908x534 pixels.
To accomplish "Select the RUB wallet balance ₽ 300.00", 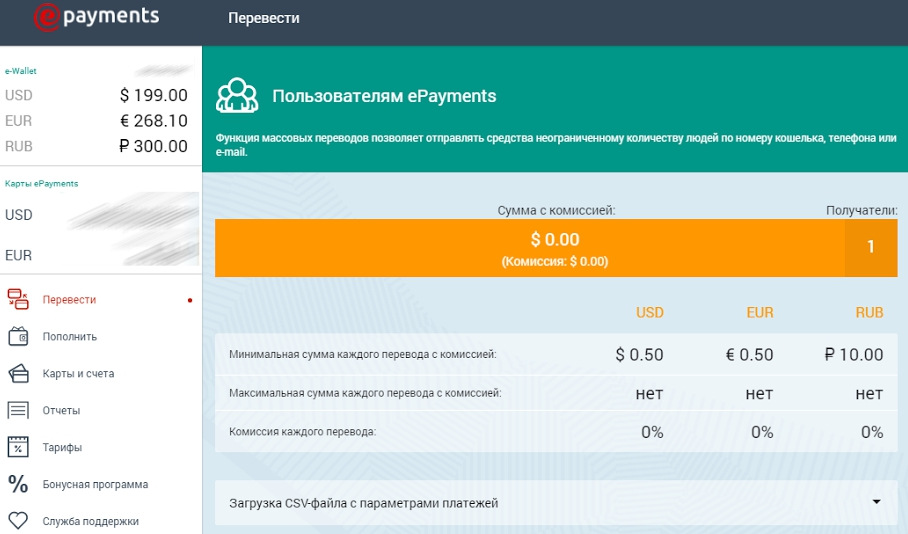I will pos(153,146).
